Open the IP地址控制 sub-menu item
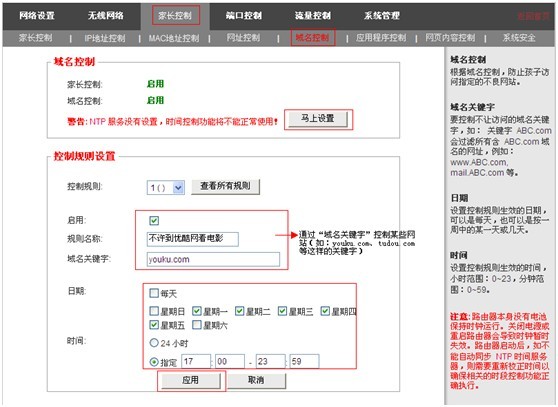The width and height of the screenshot is (558, 407). click(105, 38)
